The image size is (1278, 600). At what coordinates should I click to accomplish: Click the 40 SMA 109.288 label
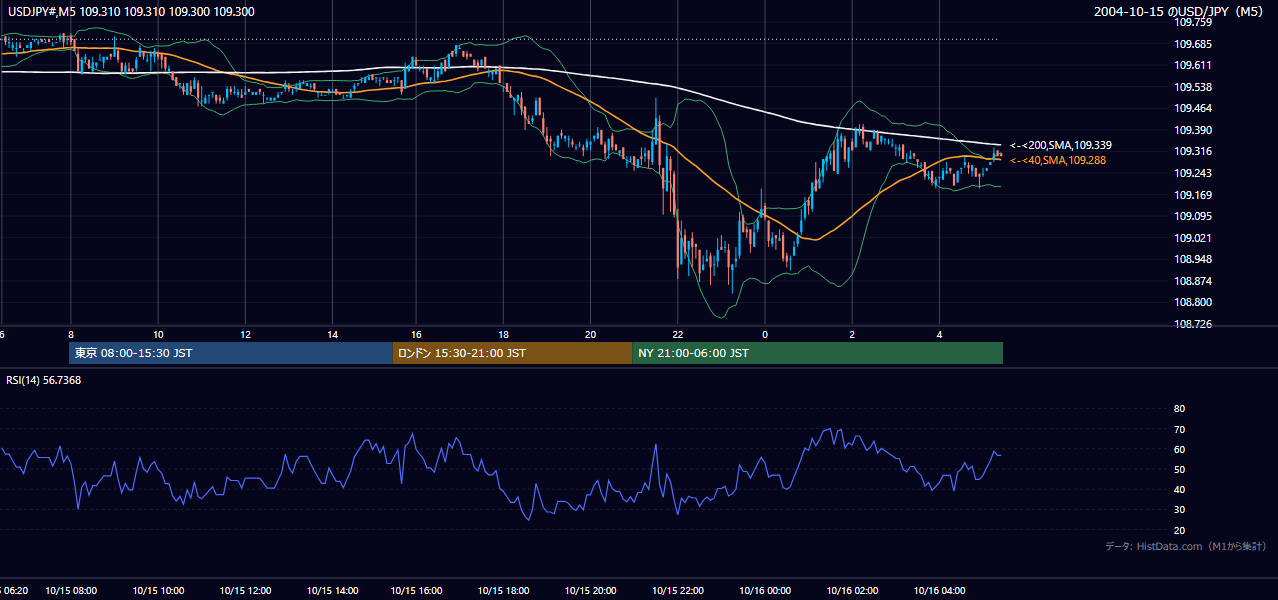[1058, 160]
